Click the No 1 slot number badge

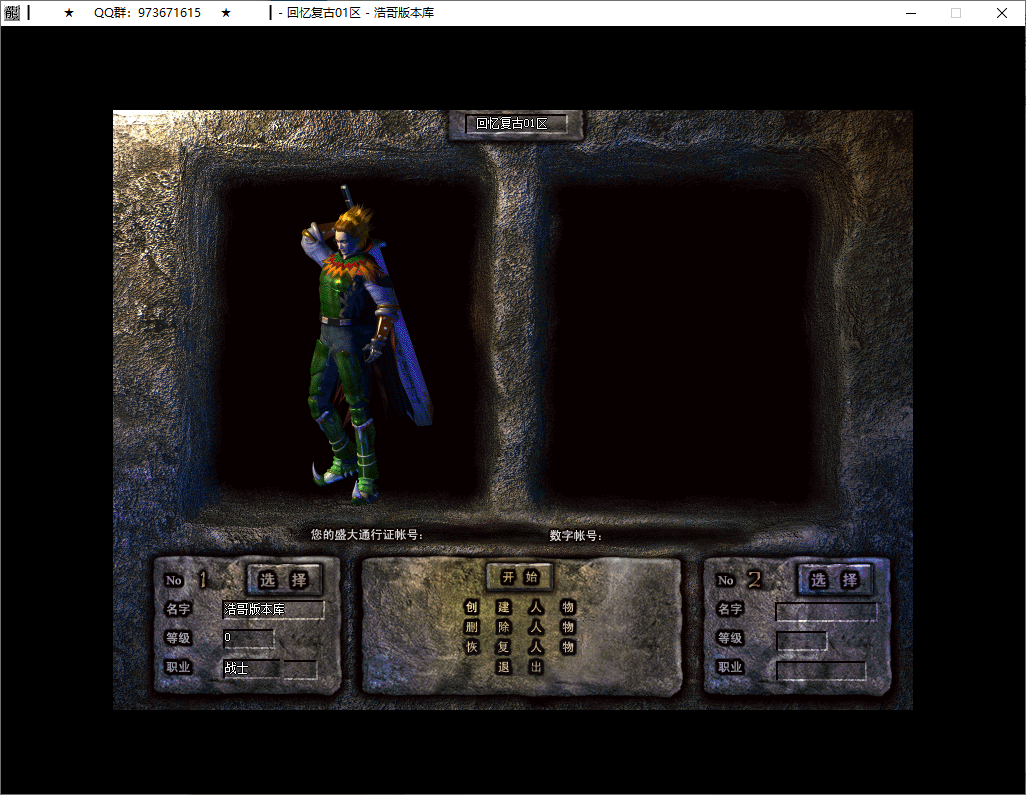[x=186, y=580]
